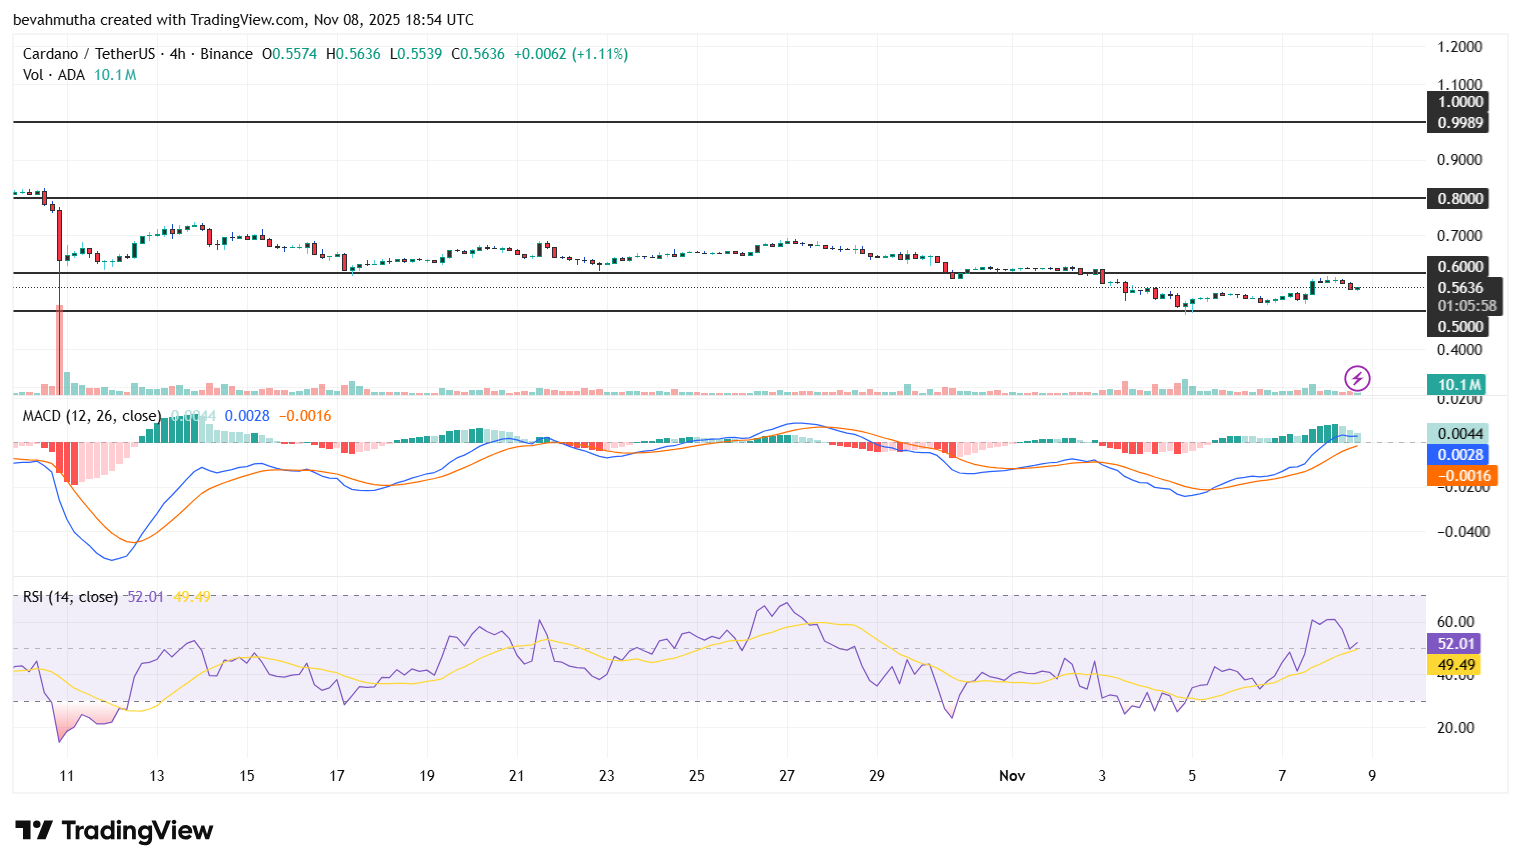
Task: Click the blue 0.0028 MACD line badge
Action: point(1458,455)
